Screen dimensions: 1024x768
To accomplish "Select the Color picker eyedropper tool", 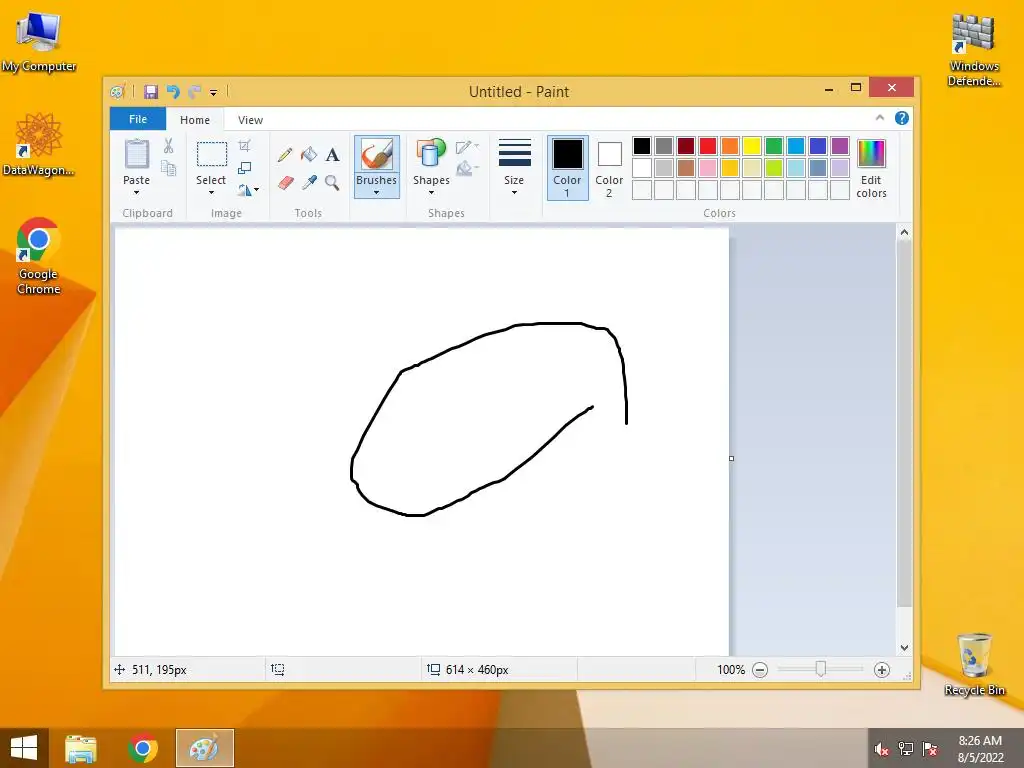I will [x=309, y=182].
